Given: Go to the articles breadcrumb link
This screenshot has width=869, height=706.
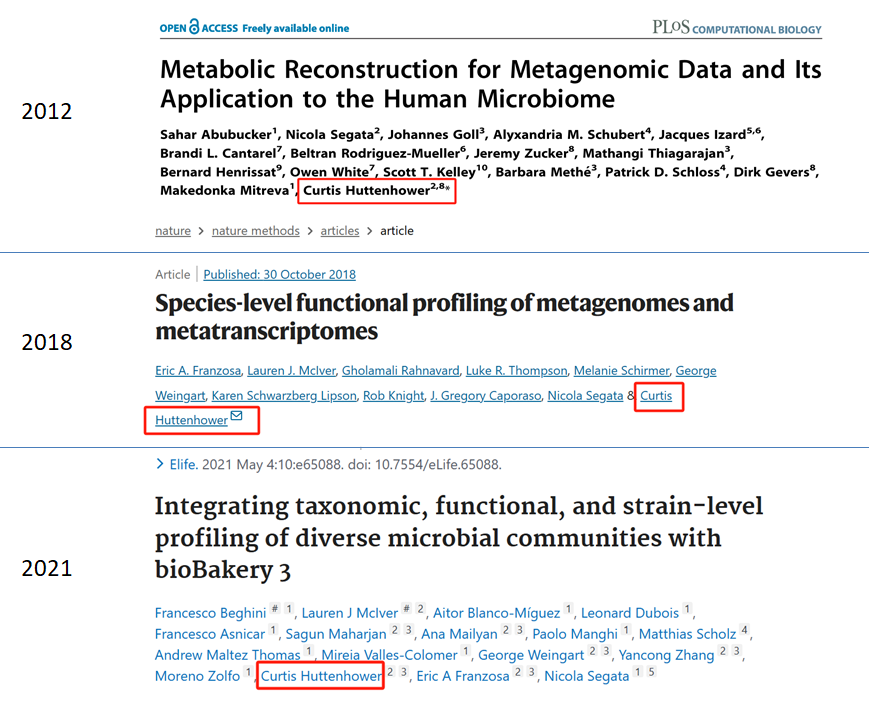Looking at the screenshot, I should tap(340, 231).
